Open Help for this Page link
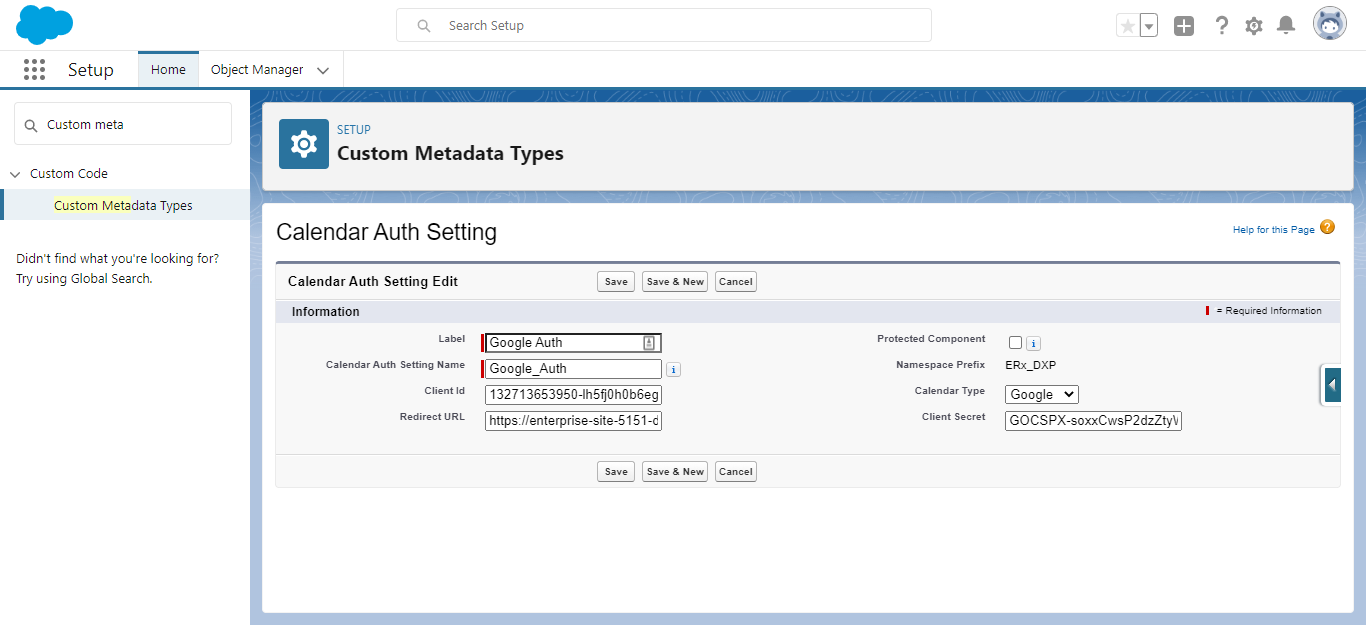This screenshot has width=1366, height=625. [1273, 230]
